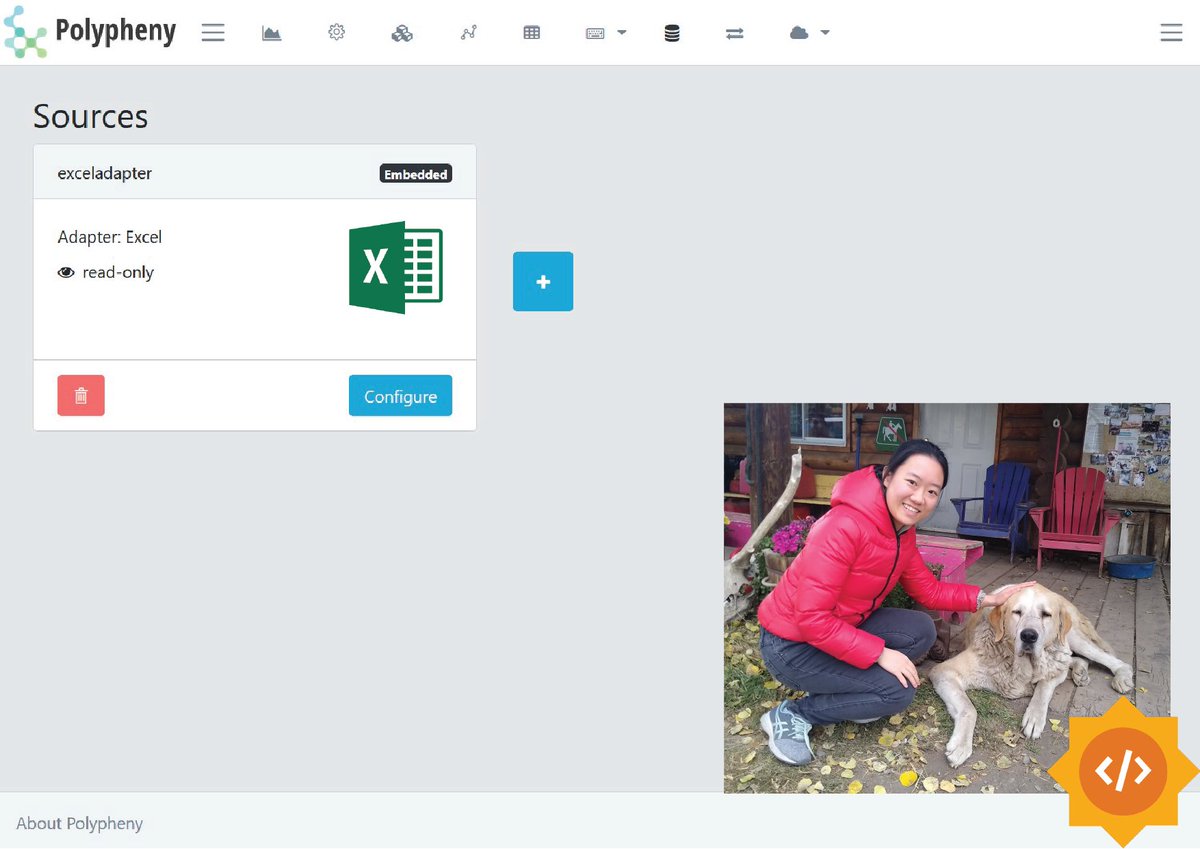This screenshot has width=1200, height=849.
Task: Expand the cloud icon dropdown arrow
Action: pyautogui.click(x=825, y=33)
